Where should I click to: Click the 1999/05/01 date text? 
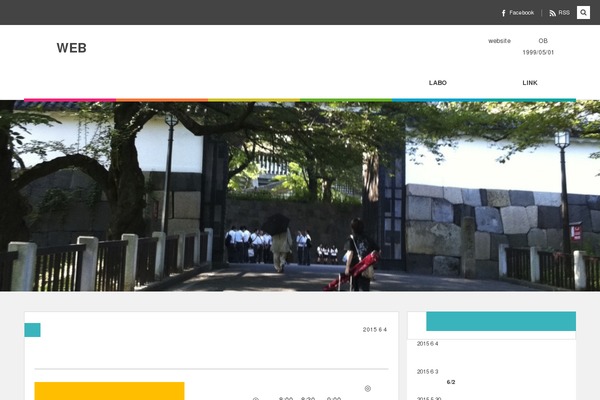[538, 52]
